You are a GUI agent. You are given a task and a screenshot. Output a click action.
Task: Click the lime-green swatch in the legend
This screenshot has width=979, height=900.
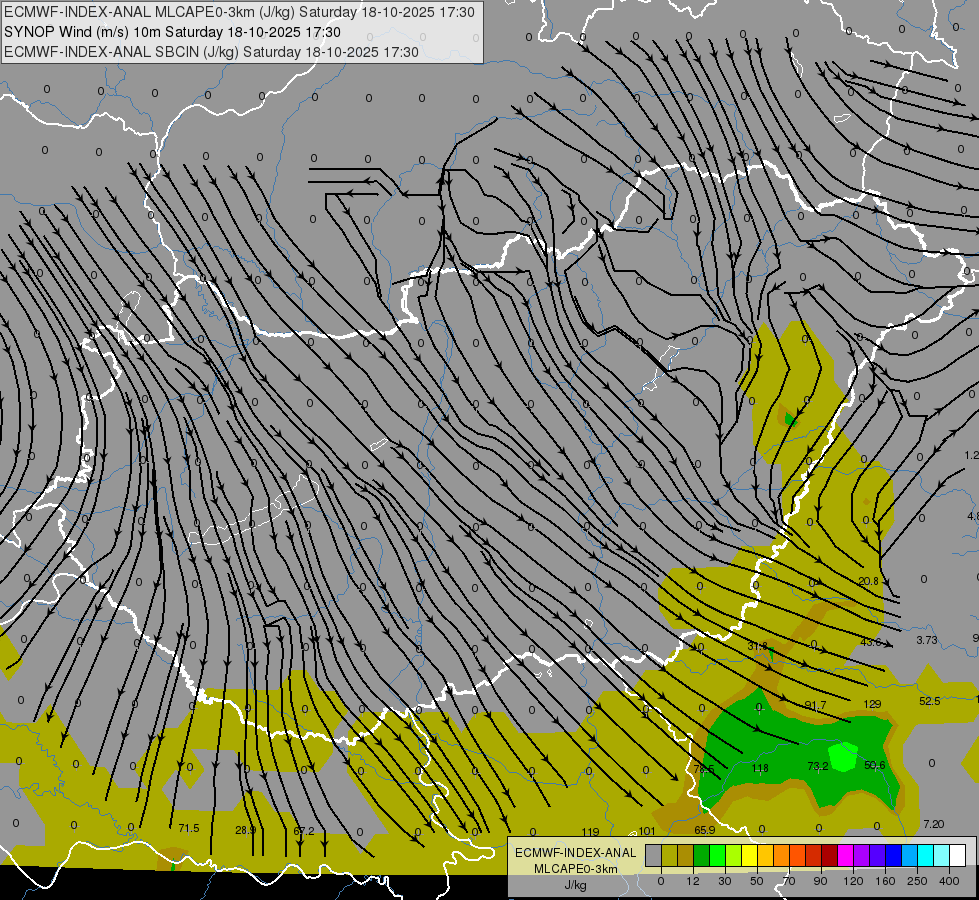(x=734, y=856)
